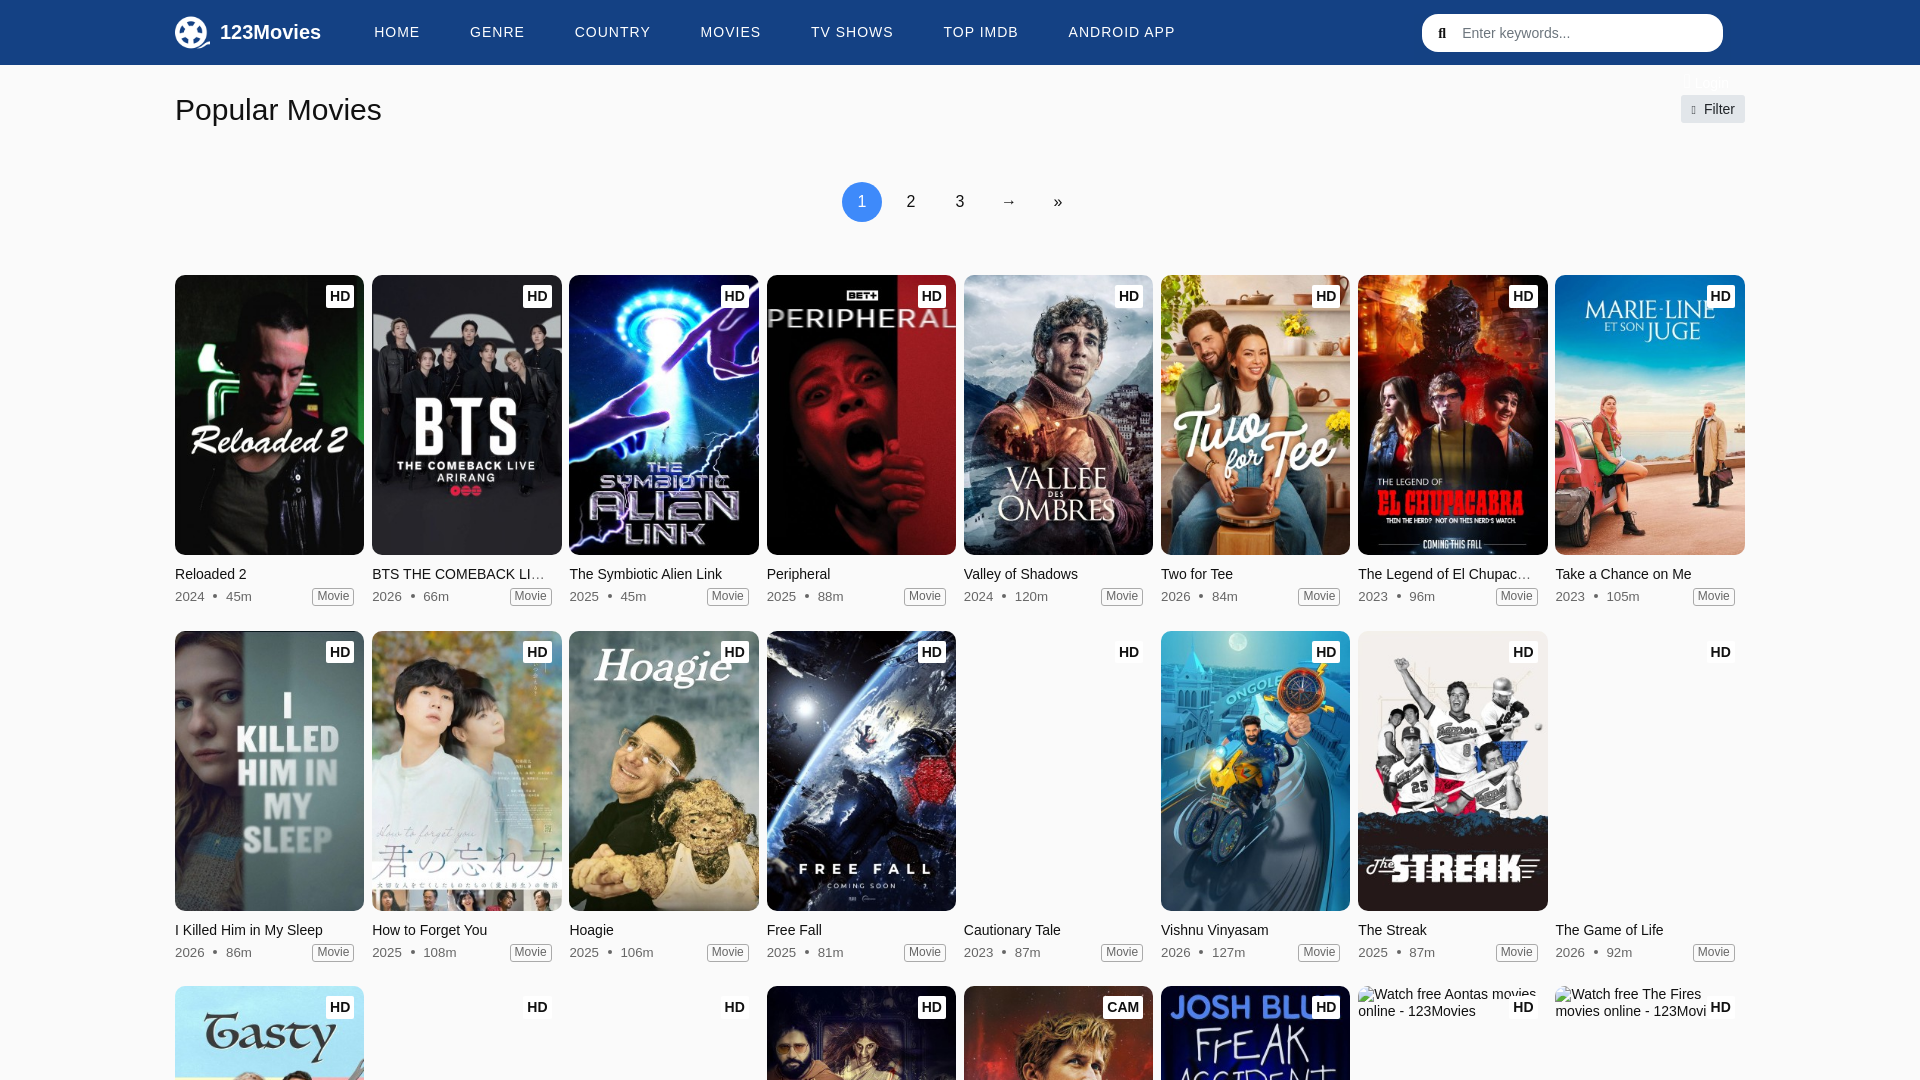The image size is (1920, 1080).
Task: Jump to last page double-arrow
Action: point(1058,202)
